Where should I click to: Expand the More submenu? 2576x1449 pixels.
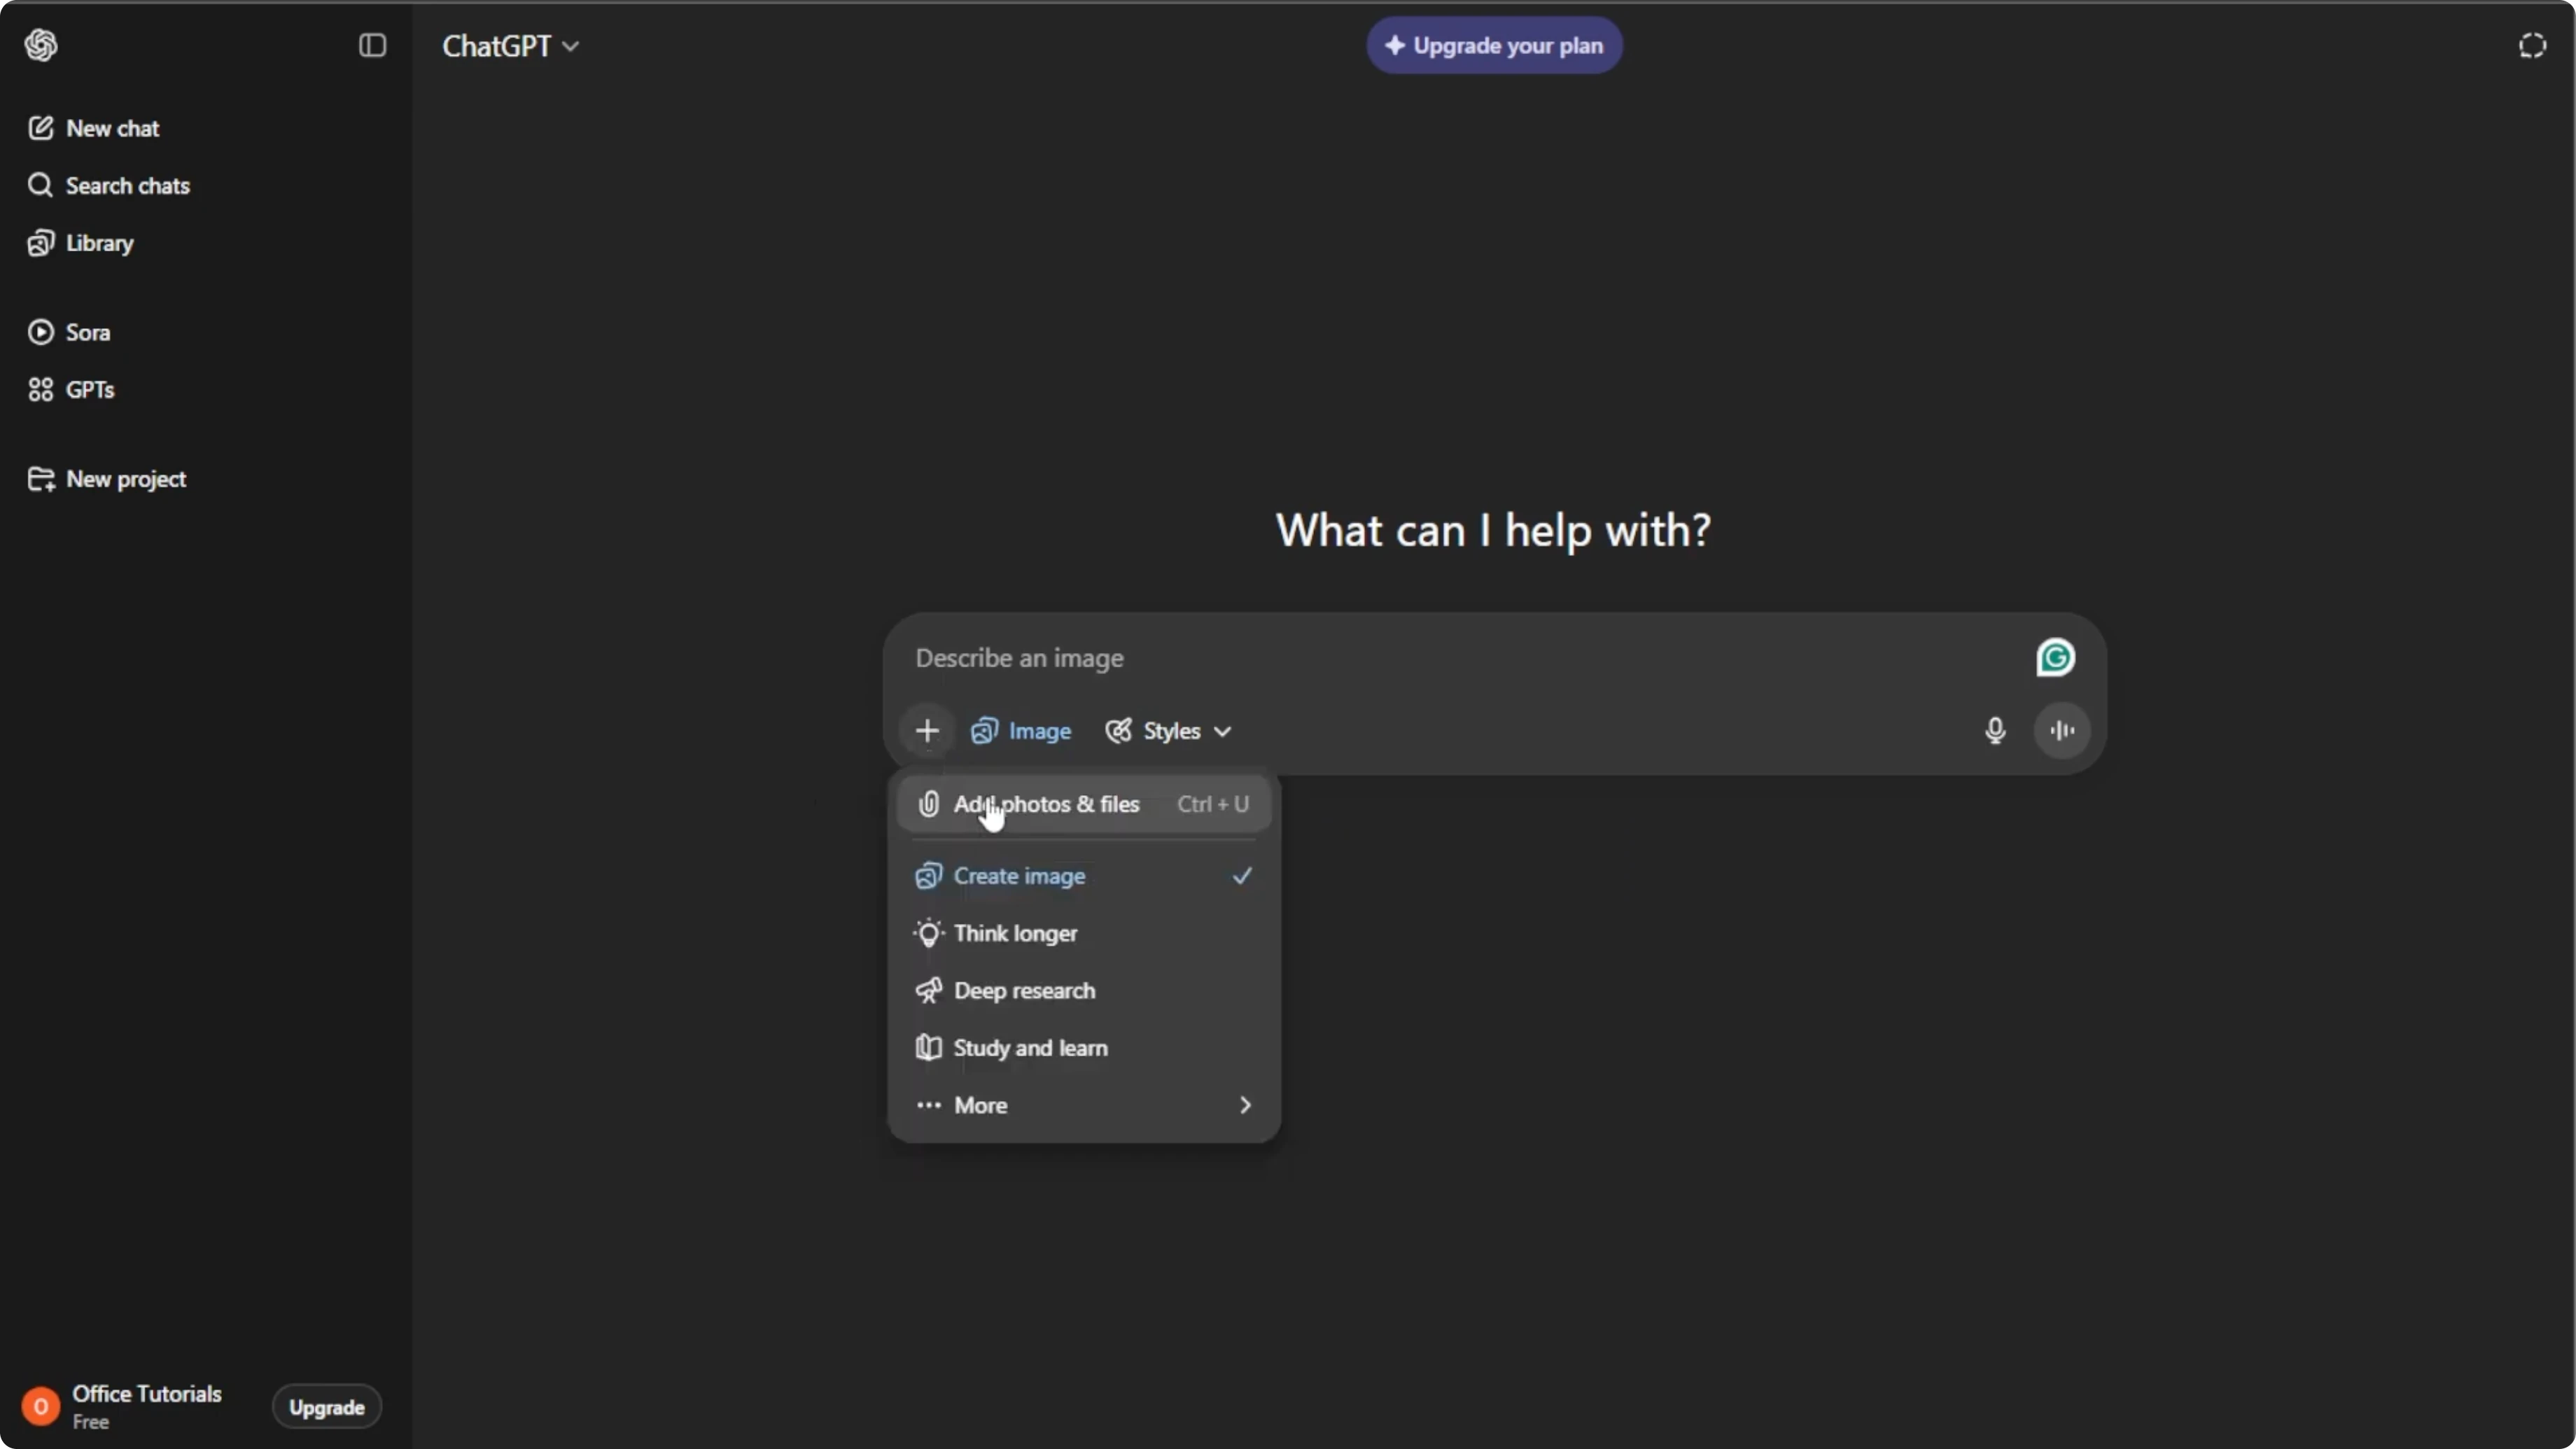(x=1084, y=1106)
